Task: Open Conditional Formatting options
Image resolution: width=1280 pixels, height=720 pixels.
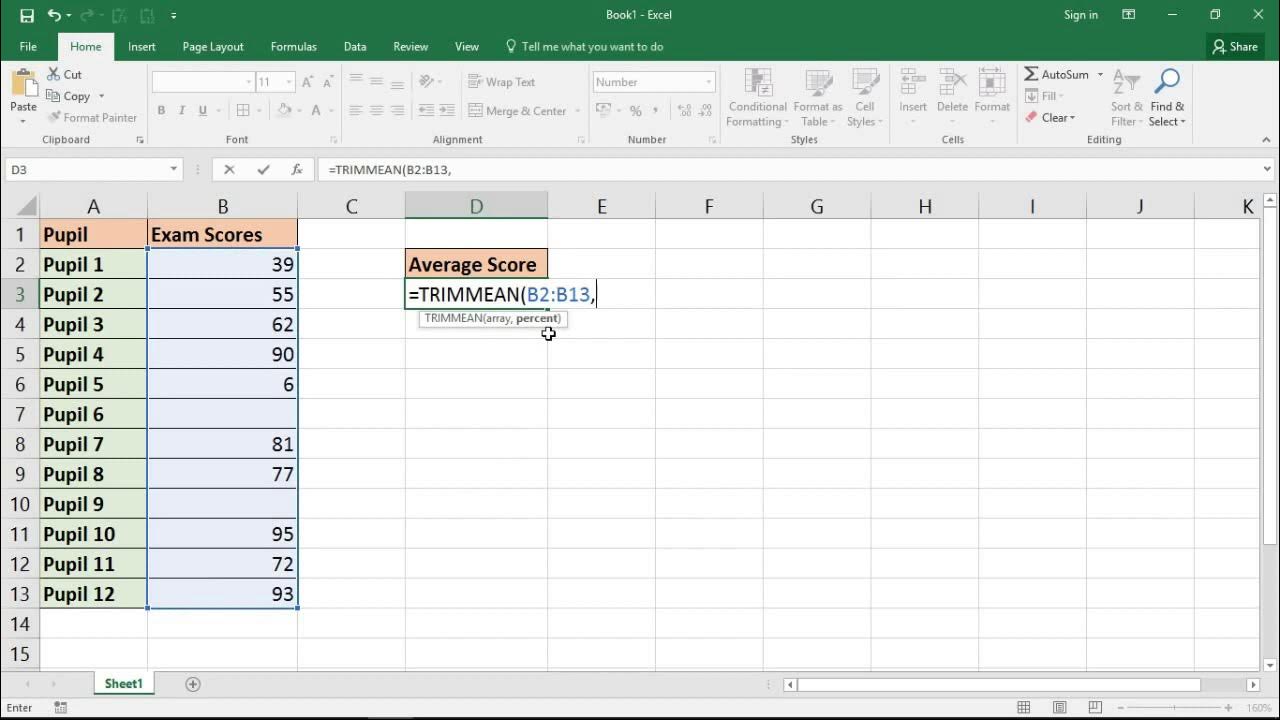Action: pos(757,99)
